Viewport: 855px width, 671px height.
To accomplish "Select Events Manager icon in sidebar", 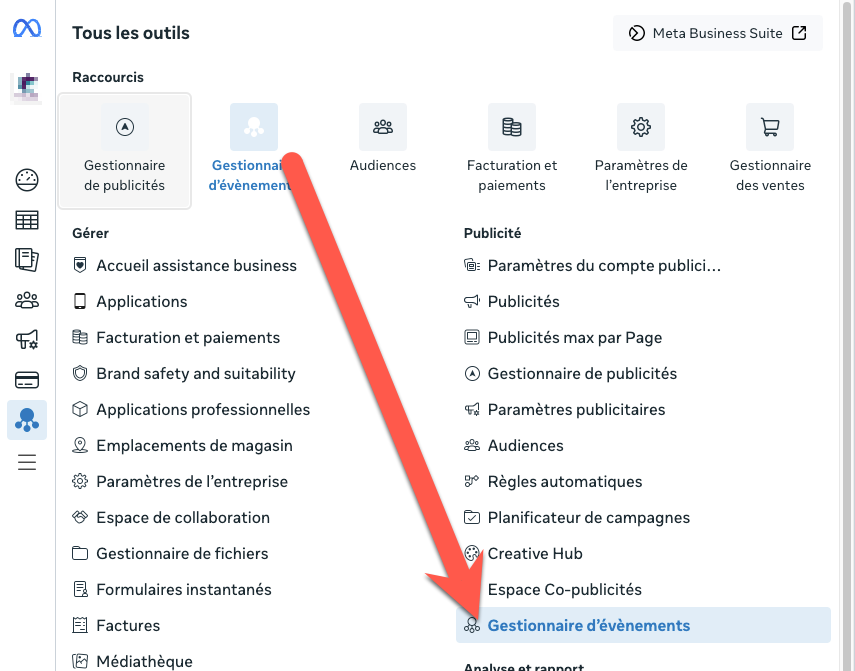I will [x=27, y=420].
